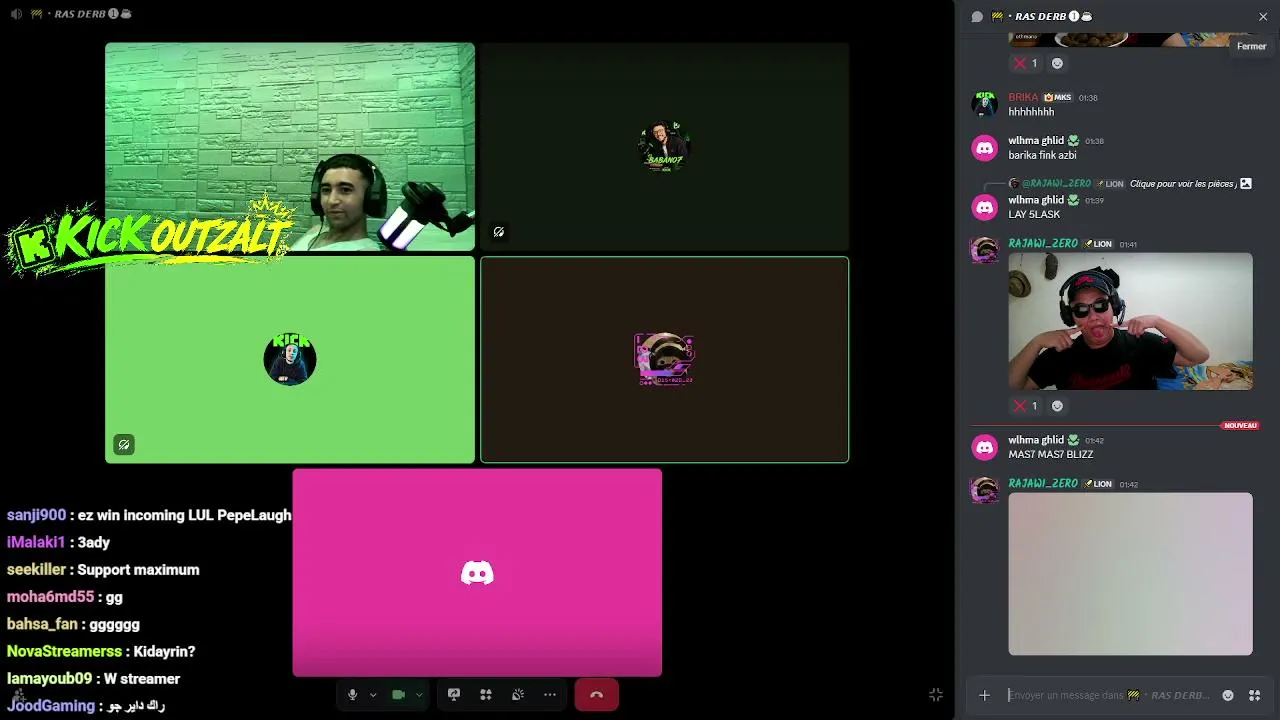Turn off the green camera button
This screenshot has width=1280, height=720.
click(x=399, y=695)
